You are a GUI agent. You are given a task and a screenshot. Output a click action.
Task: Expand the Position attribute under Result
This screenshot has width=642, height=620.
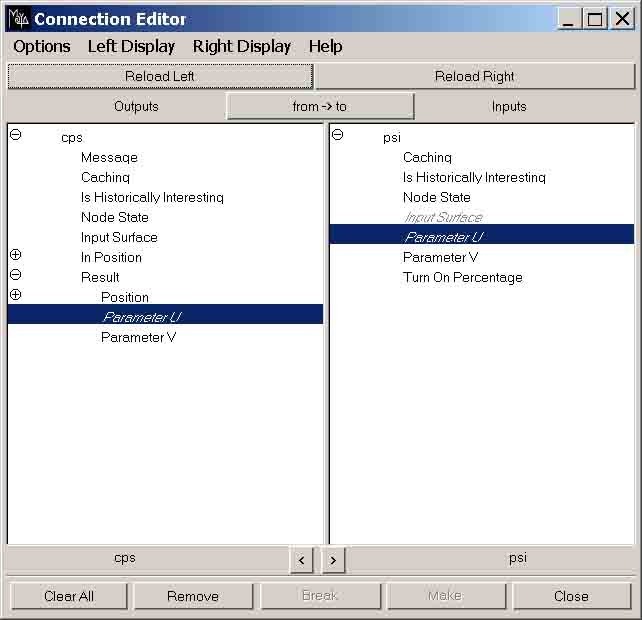[x=15, y=295]
